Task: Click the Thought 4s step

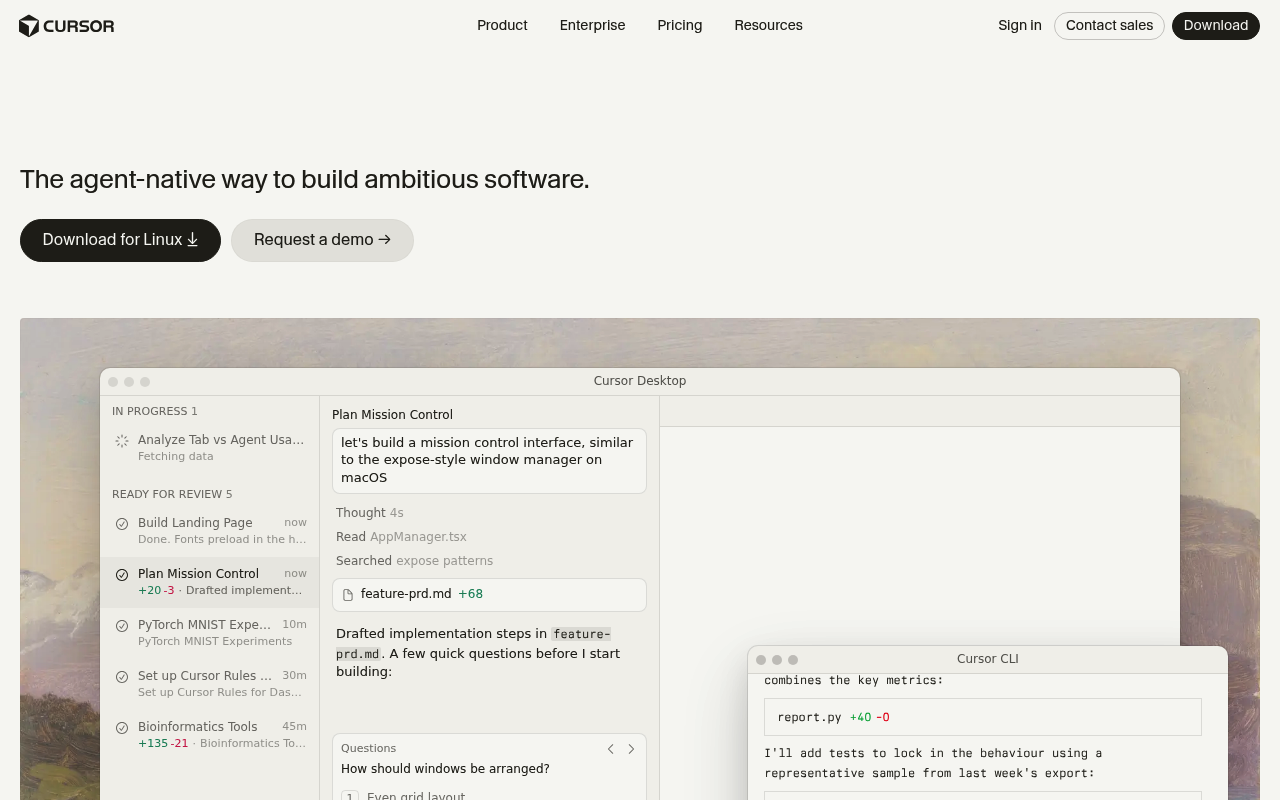Action: point(370,513)
